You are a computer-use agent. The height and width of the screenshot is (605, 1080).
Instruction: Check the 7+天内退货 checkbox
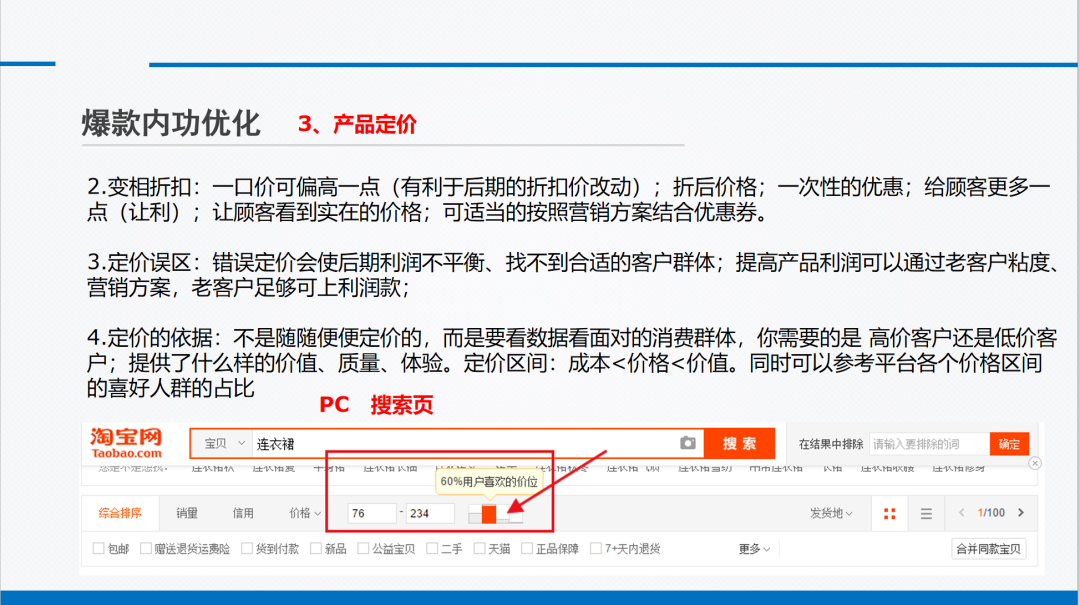point(596,548)
